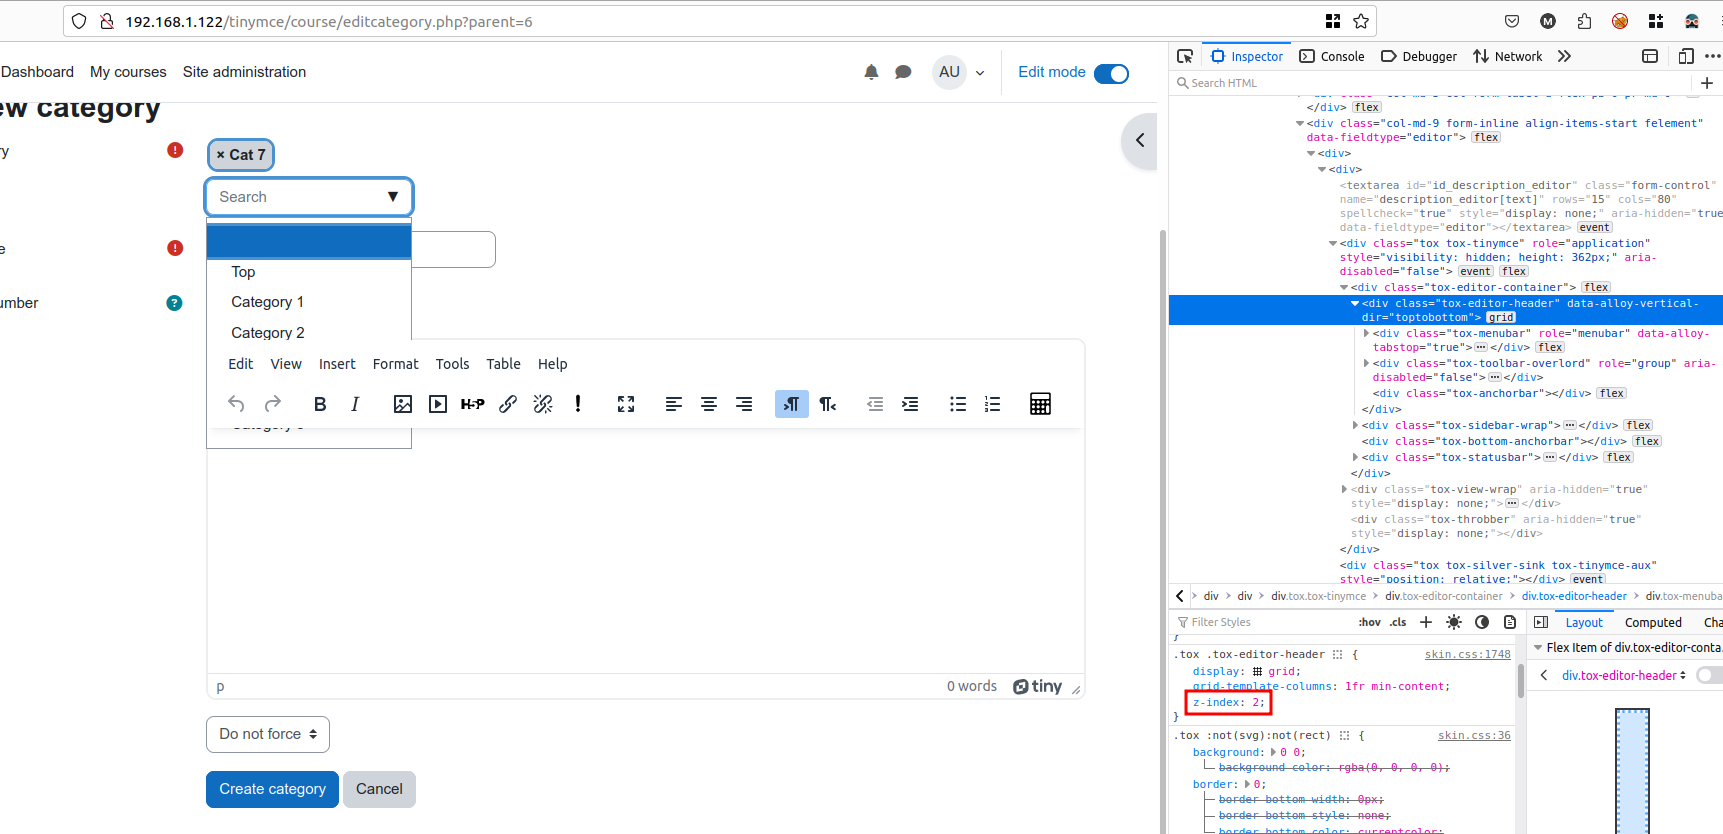The image size is (1723, 834).
Task: Show more DevTools tools chevron
Action: [x=1564, y=56]
